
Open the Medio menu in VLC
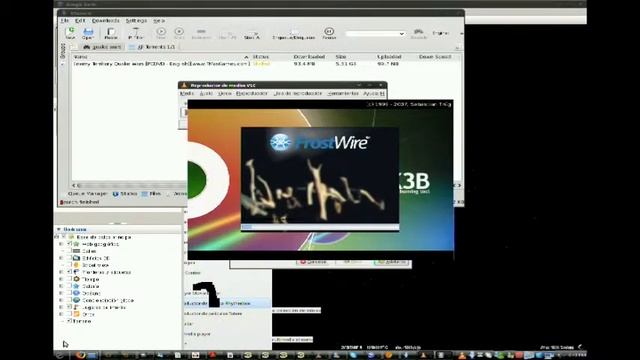point(187,93)
